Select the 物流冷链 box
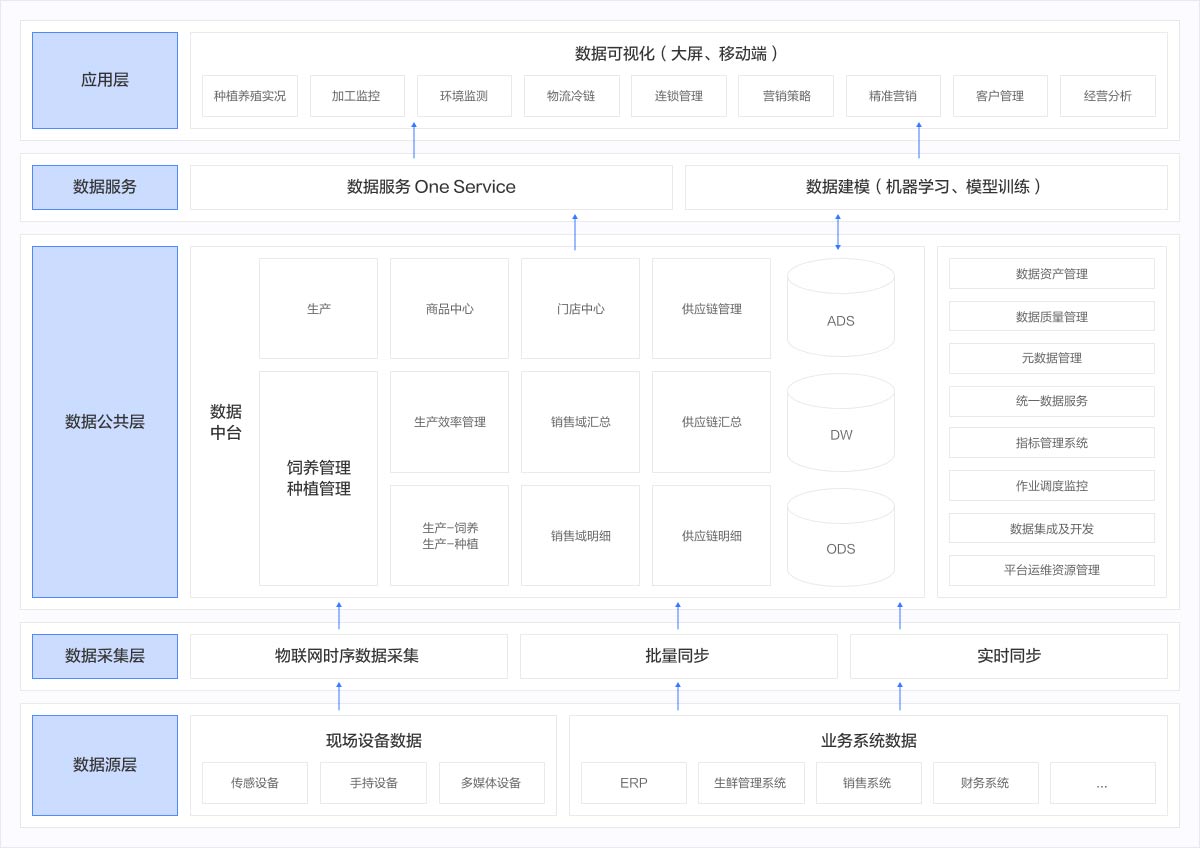The width and height of the screenshot is (1200, 848). [x=571, y=96]
